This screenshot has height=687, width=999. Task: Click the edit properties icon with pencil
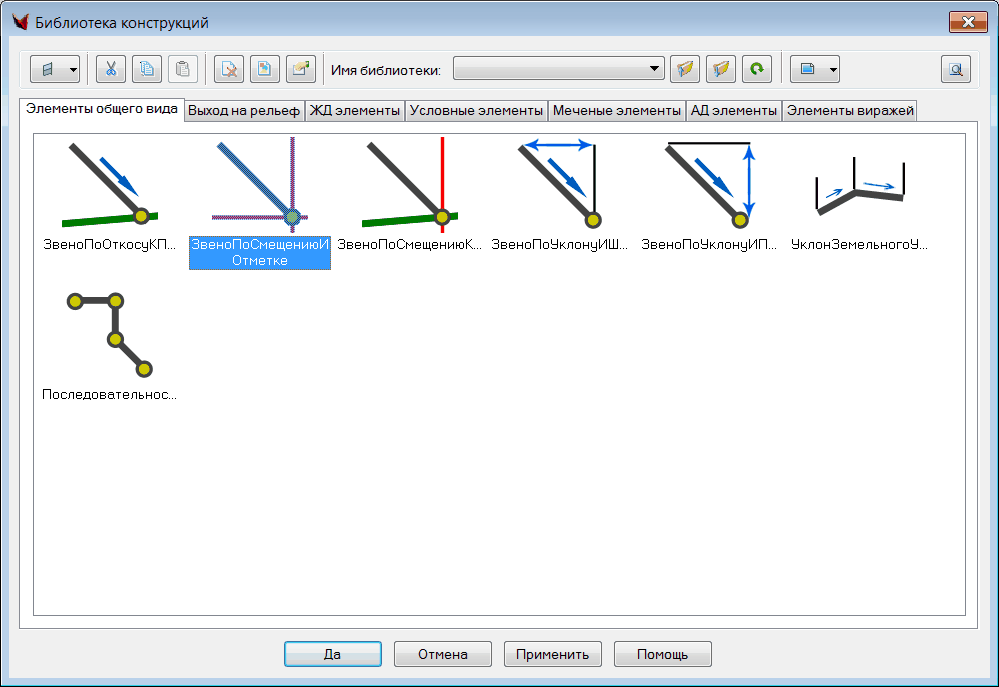(300, 69)
